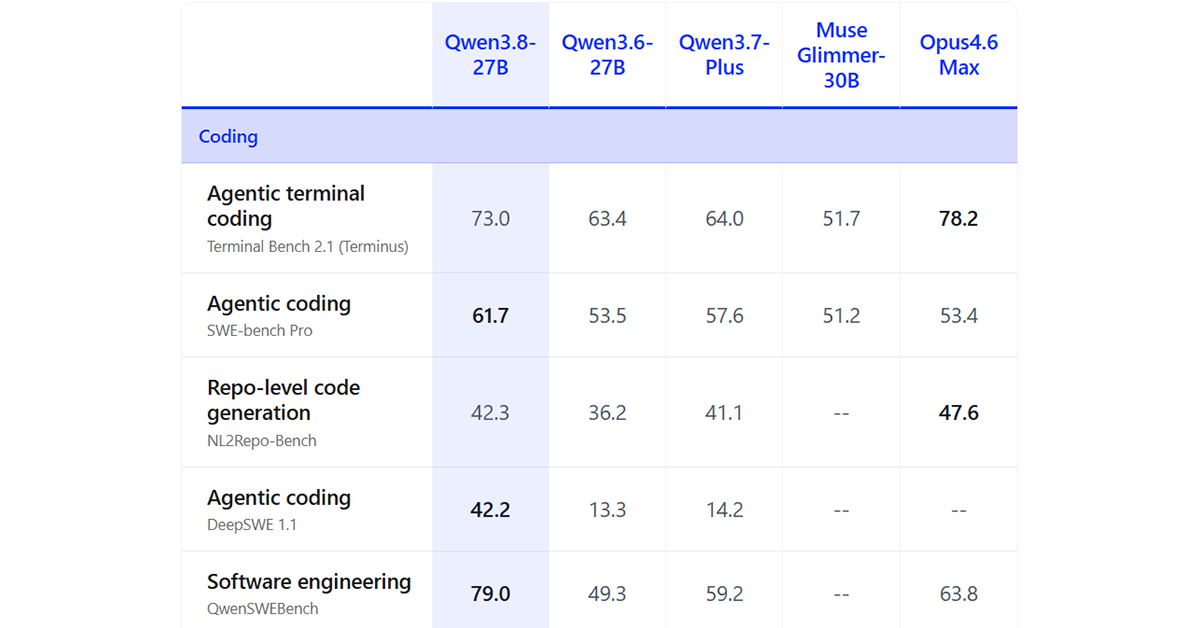Select the Qwen3.7-Plus column header

coord(724,55)
